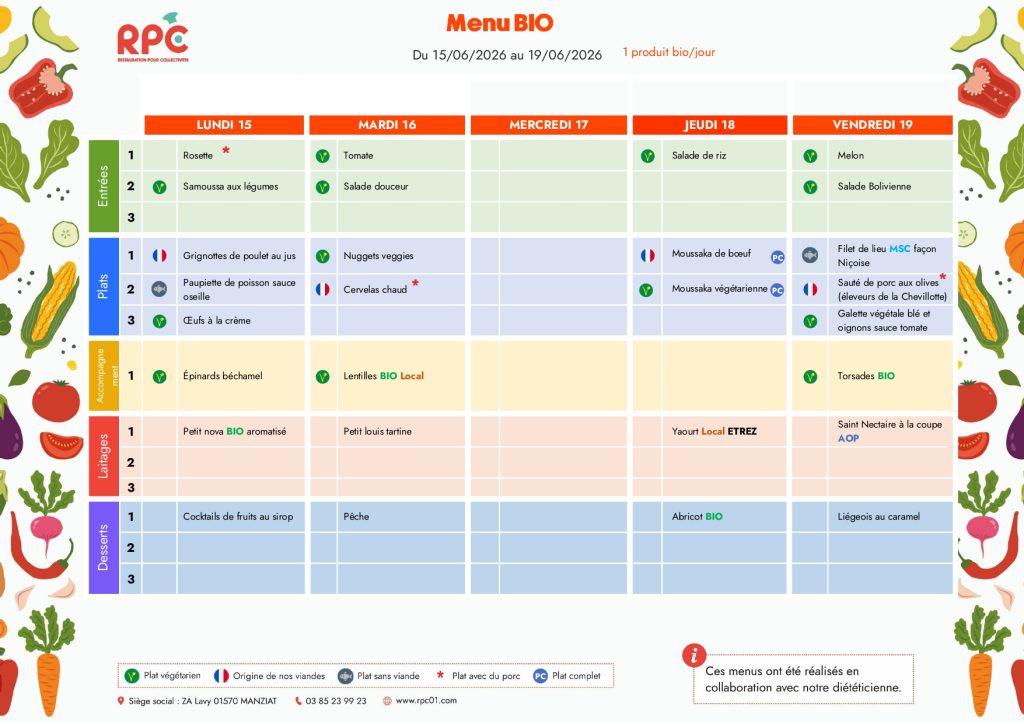
Task: Select the MERCREDI 17 column header
Action: [x=549, y=125]
